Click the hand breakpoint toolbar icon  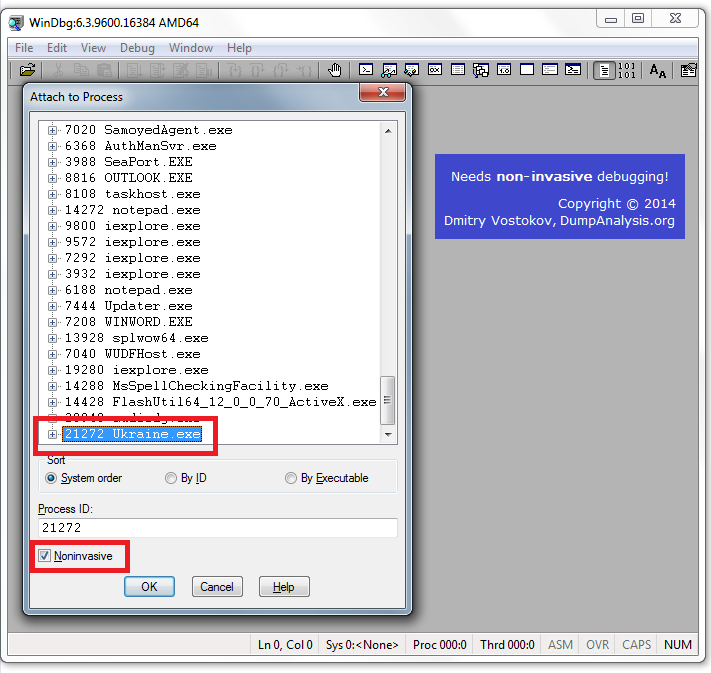tap(335, 70)
